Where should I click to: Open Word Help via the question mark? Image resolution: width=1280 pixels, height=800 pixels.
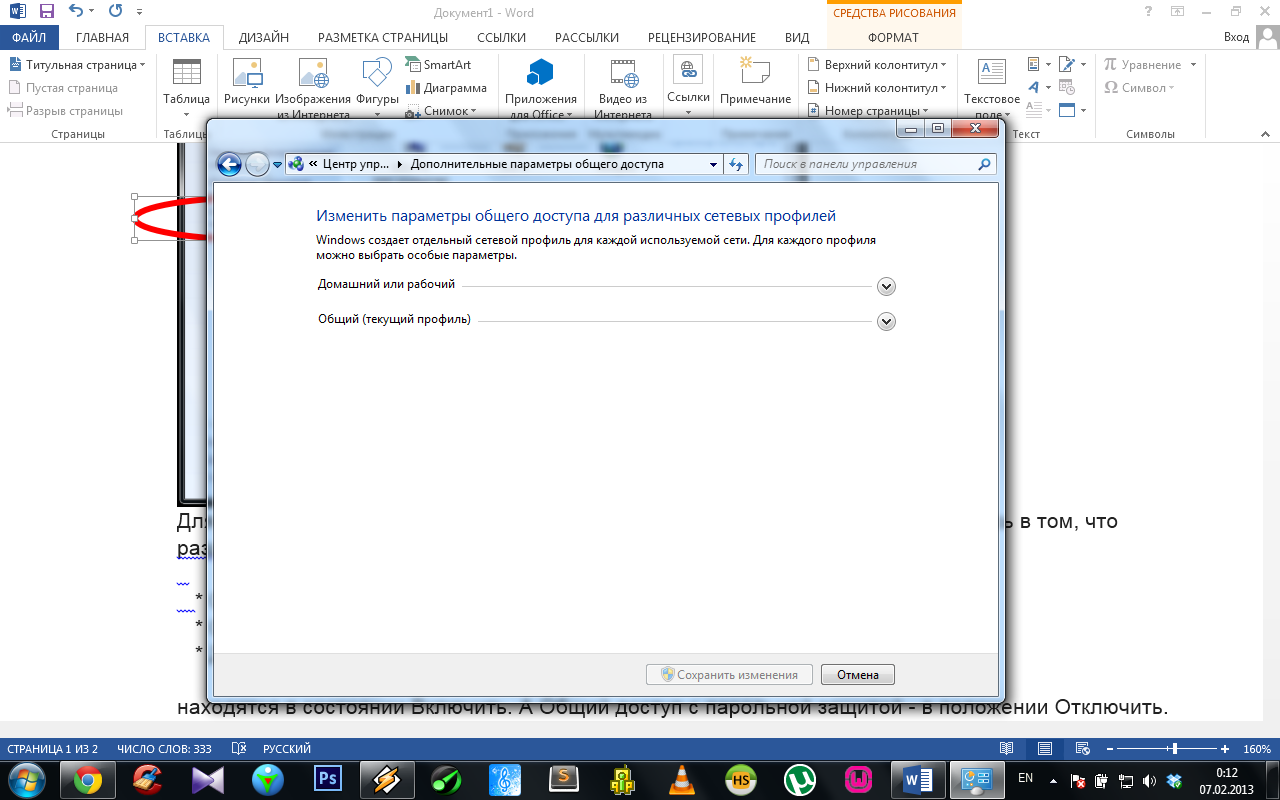pos(1146,11)
